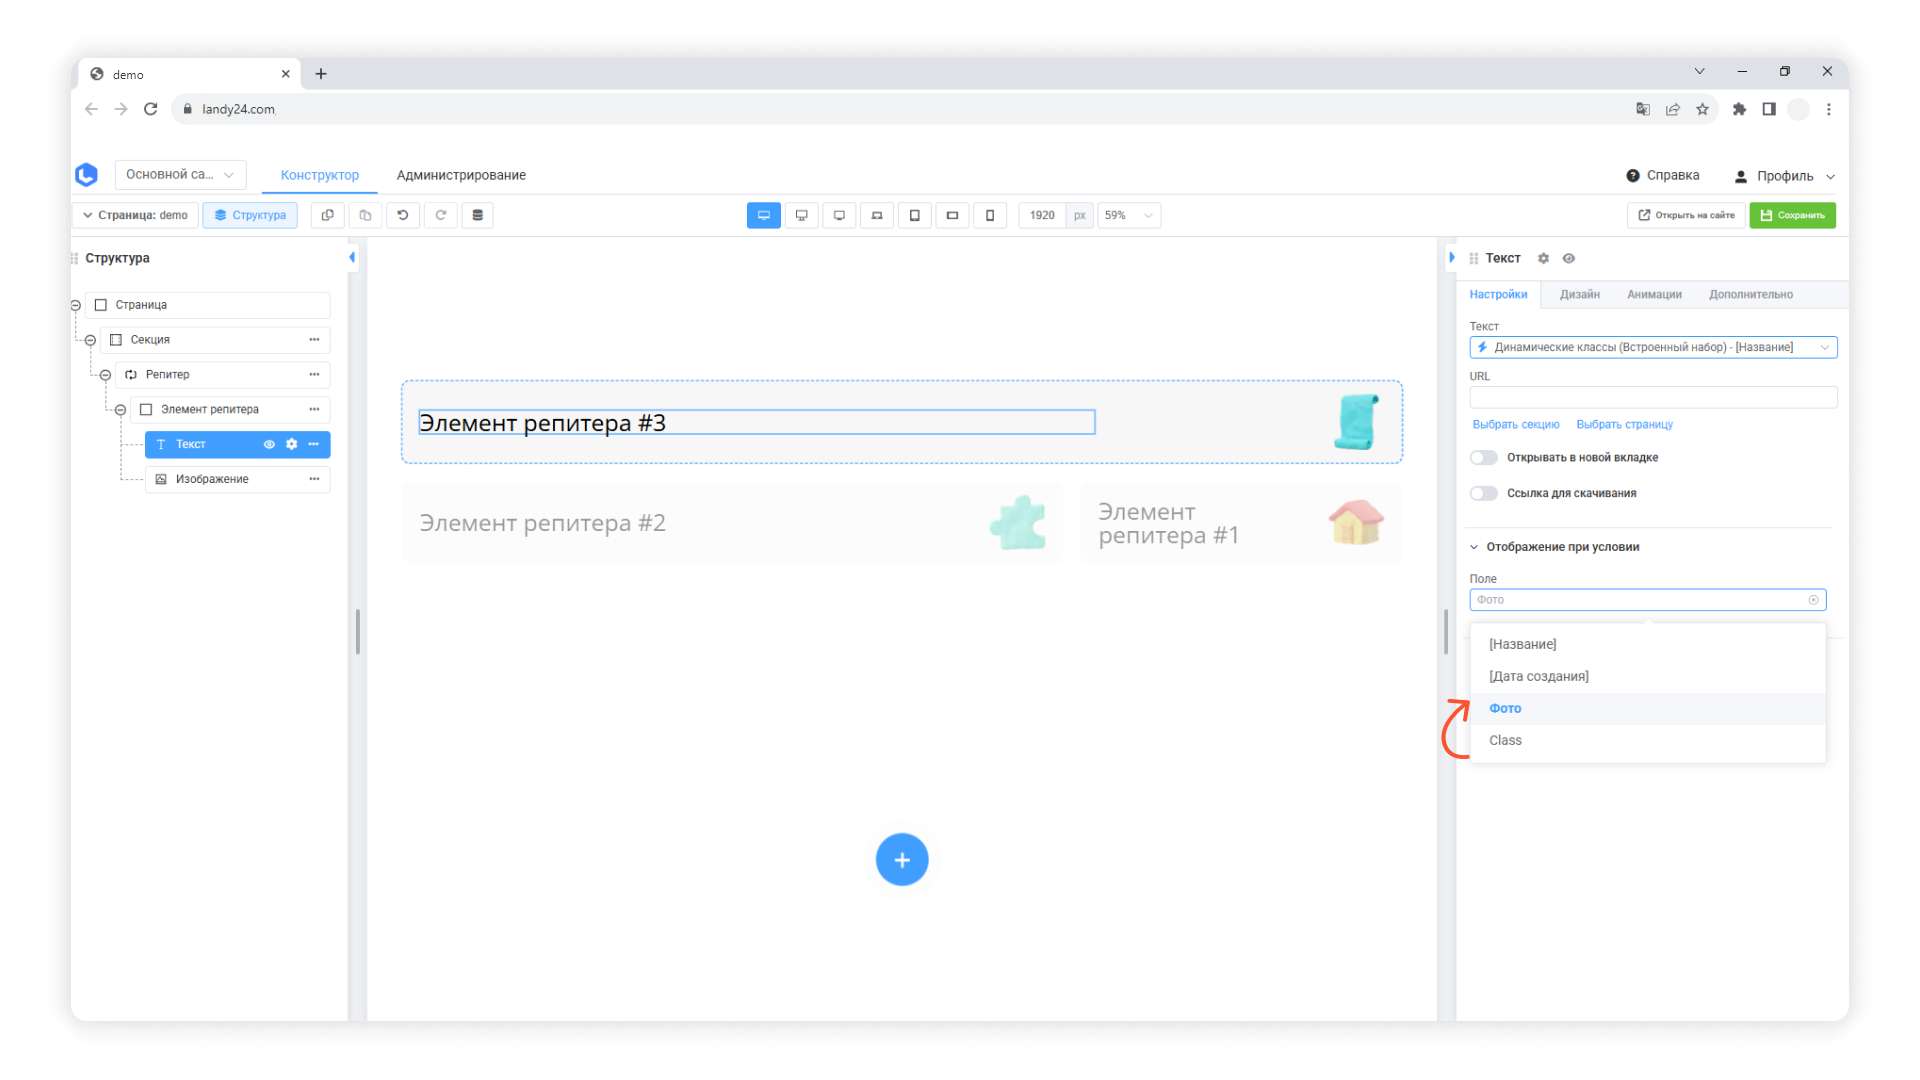Toggle "Ссылка для скачивания" switch
Image resolution: width=1920 pixels, height=1080 pixels.
tap(1483, 493)
